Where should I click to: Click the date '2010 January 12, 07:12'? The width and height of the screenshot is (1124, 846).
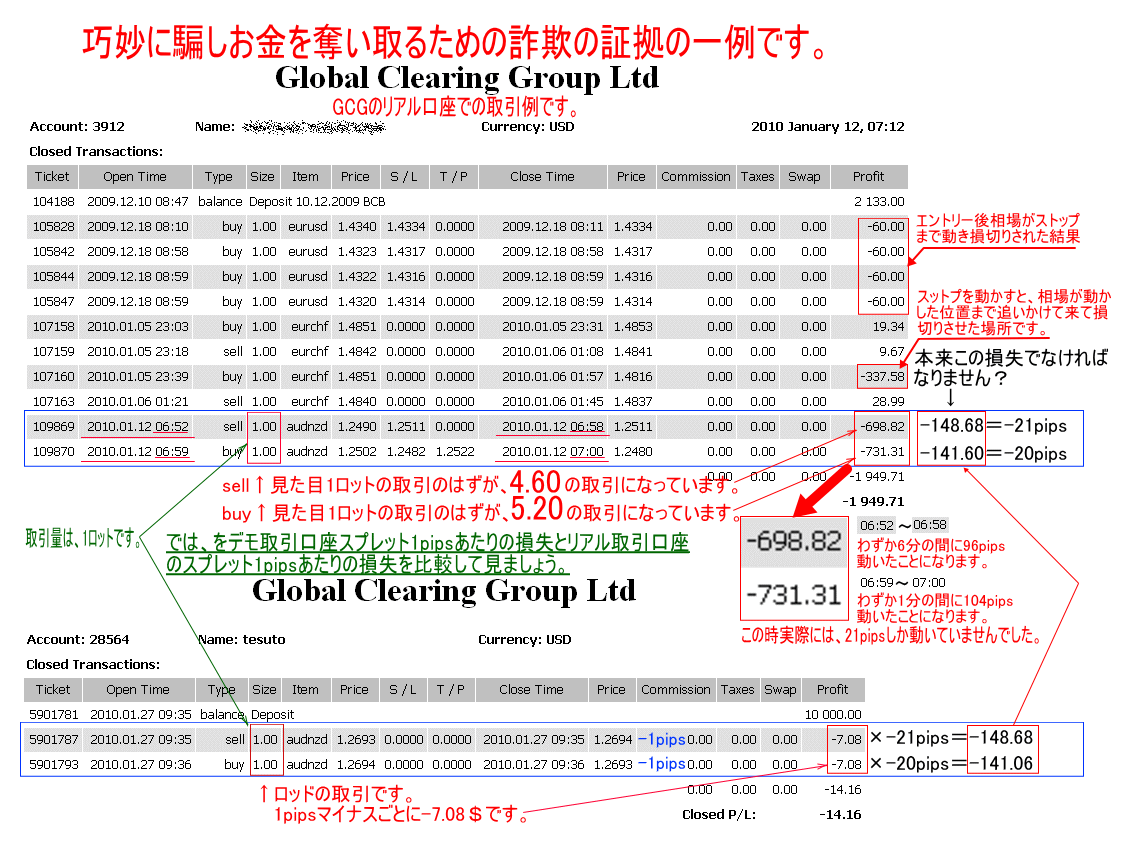click(x=828, y=127)
